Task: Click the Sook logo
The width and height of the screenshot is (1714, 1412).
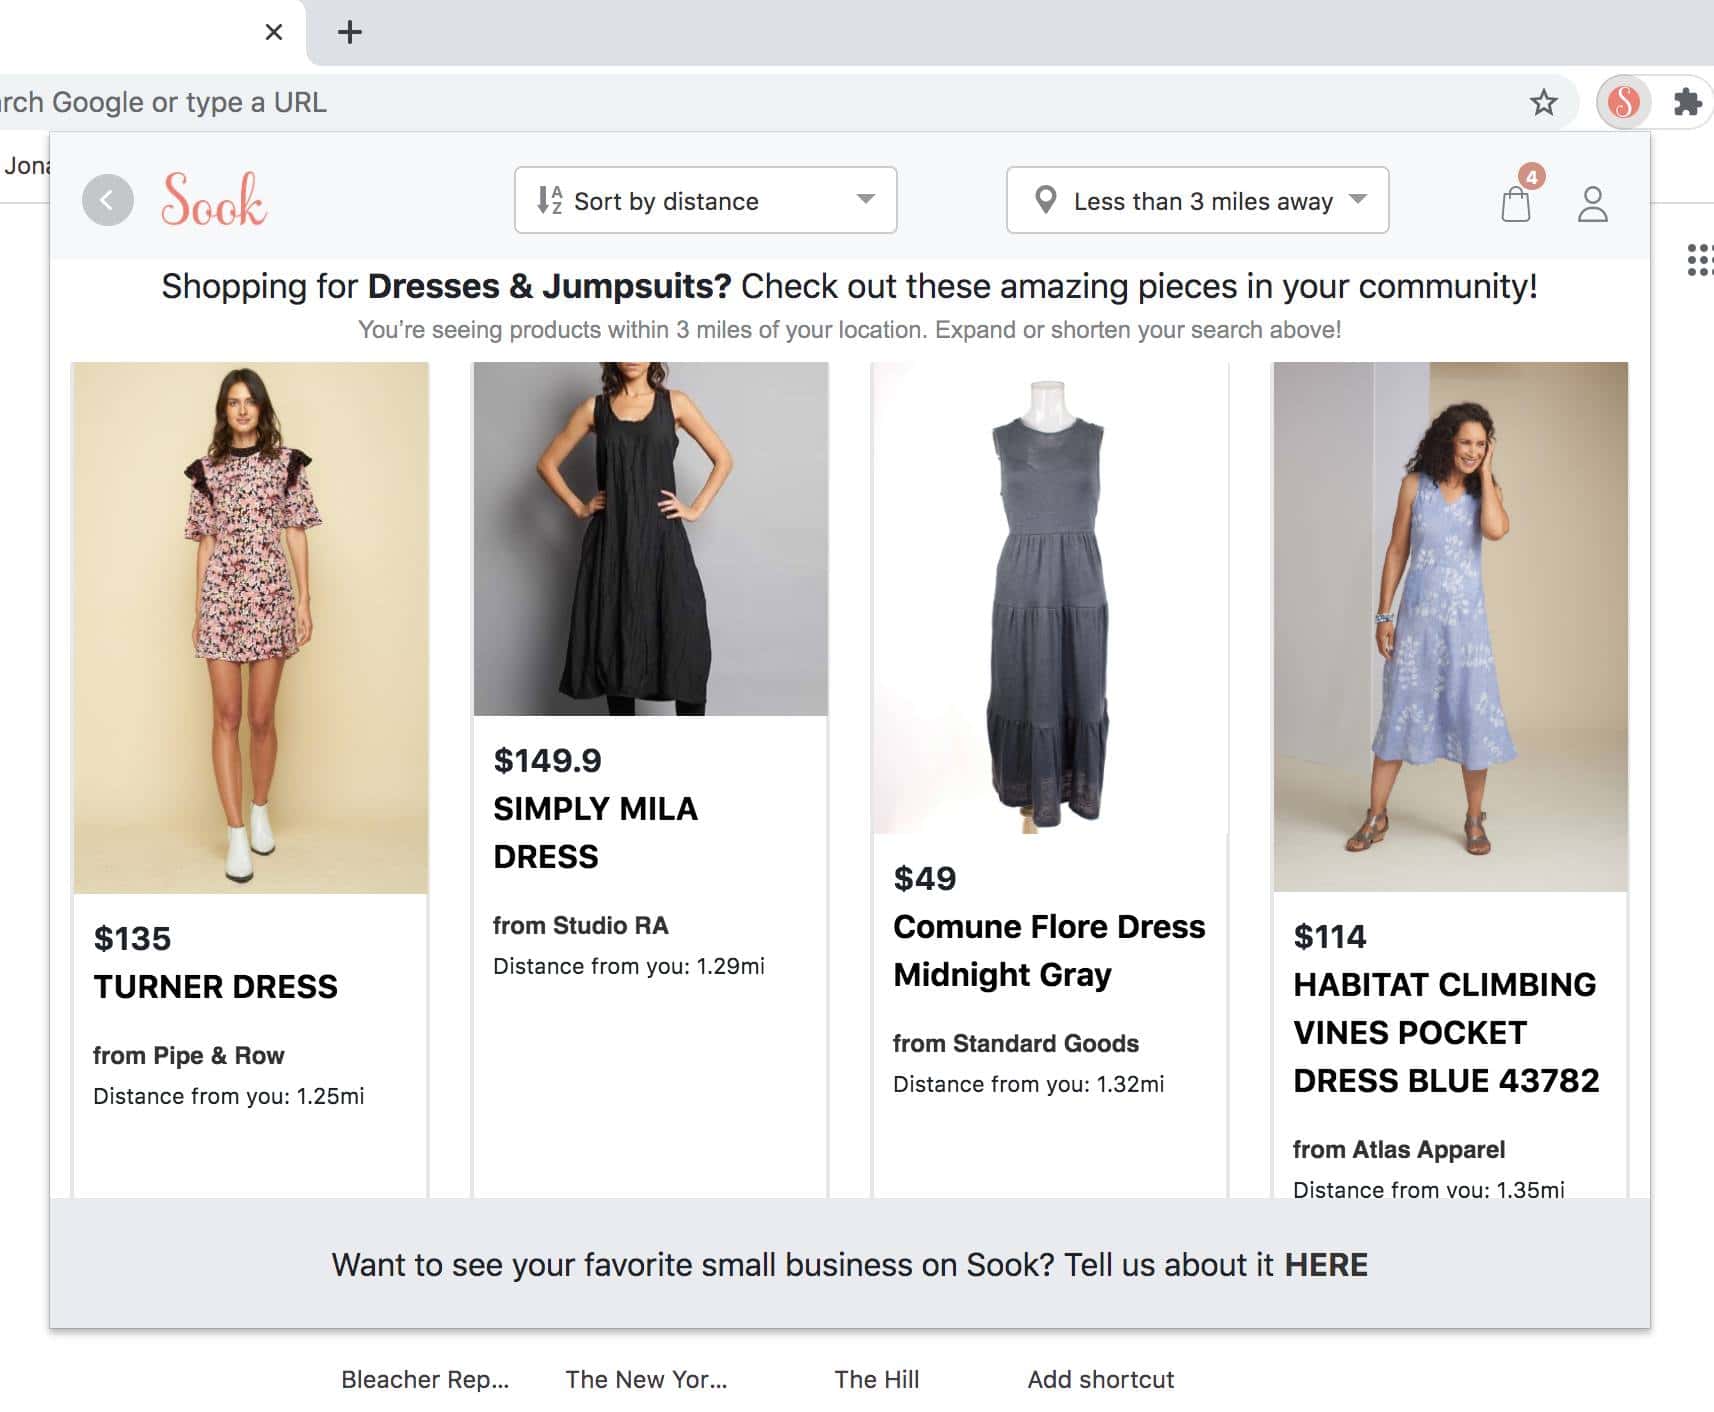Action: click(x=214, y=200)
